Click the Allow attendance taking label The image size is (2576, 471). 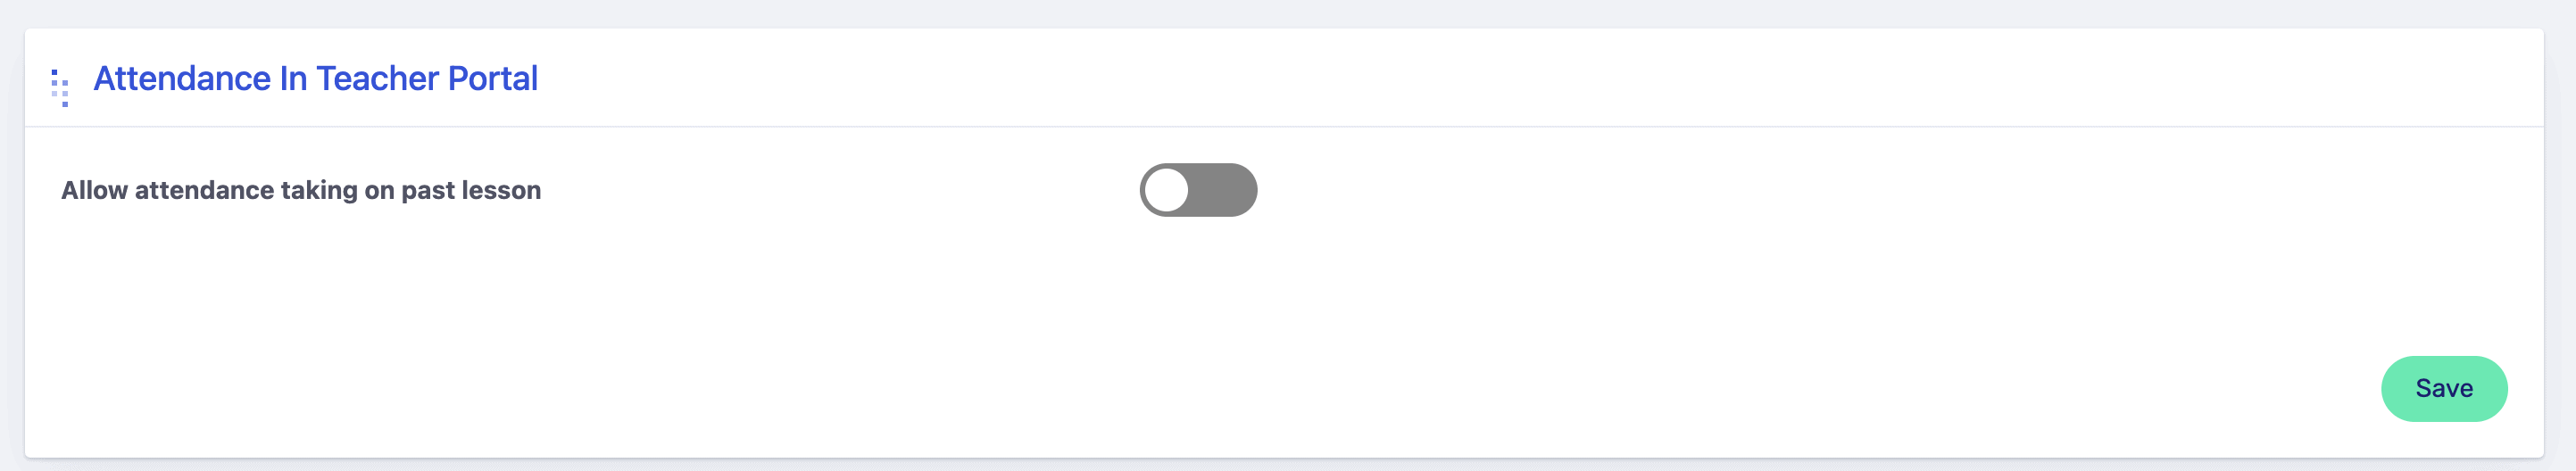coord(300,190)
